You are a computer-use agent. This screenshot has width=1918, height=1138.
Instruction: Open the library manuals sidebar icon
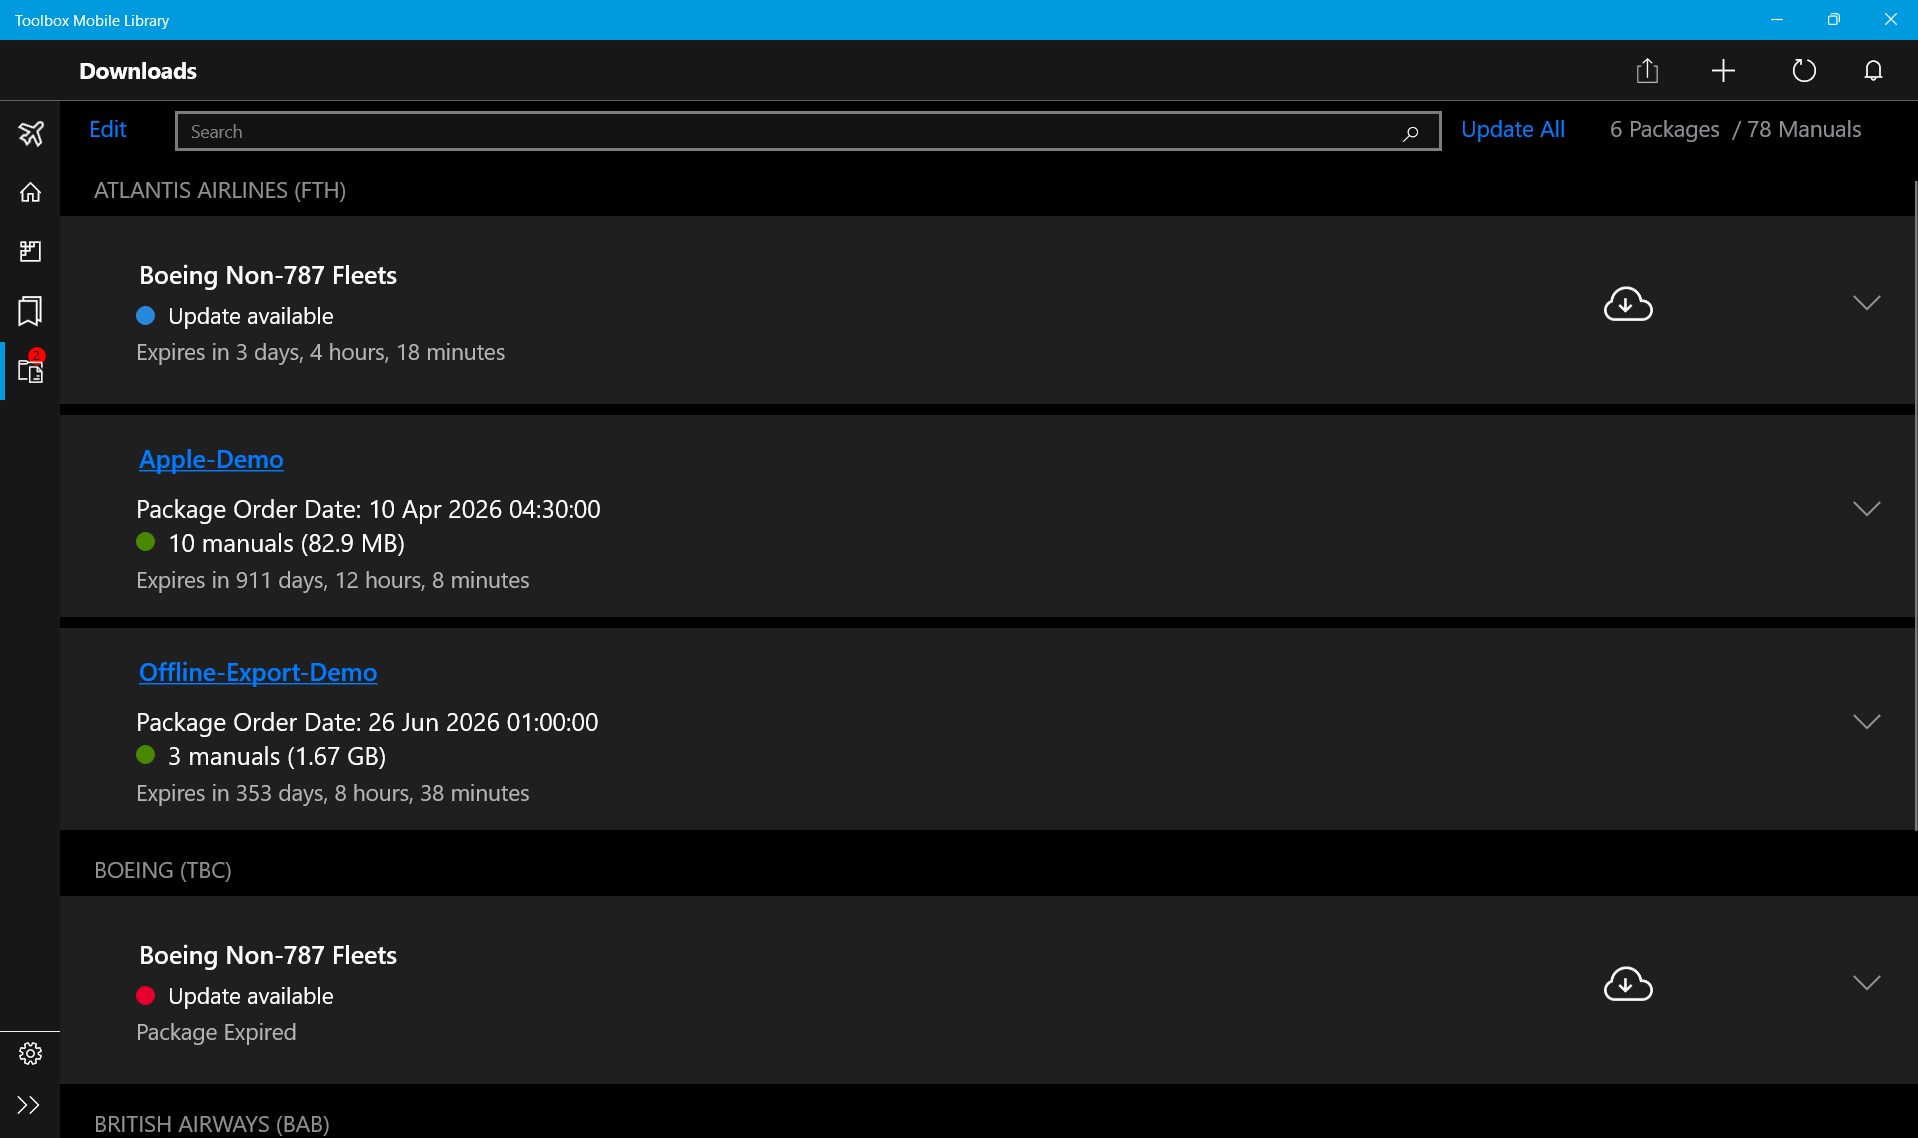[31, 251]
